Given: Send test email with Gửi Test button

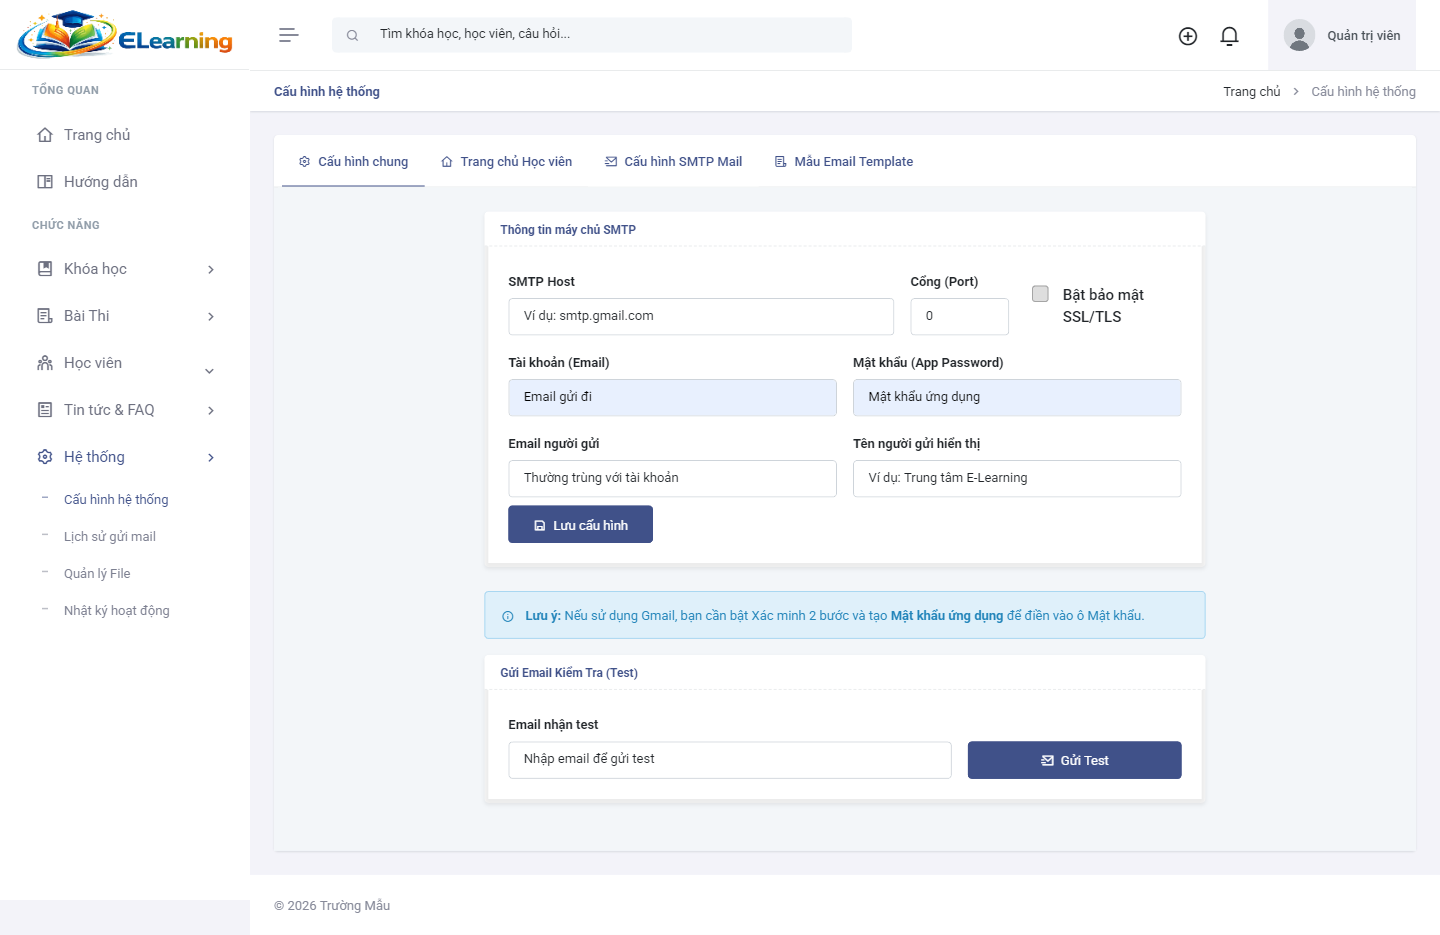Looking at the screenshot, I should coord(1074,760).
